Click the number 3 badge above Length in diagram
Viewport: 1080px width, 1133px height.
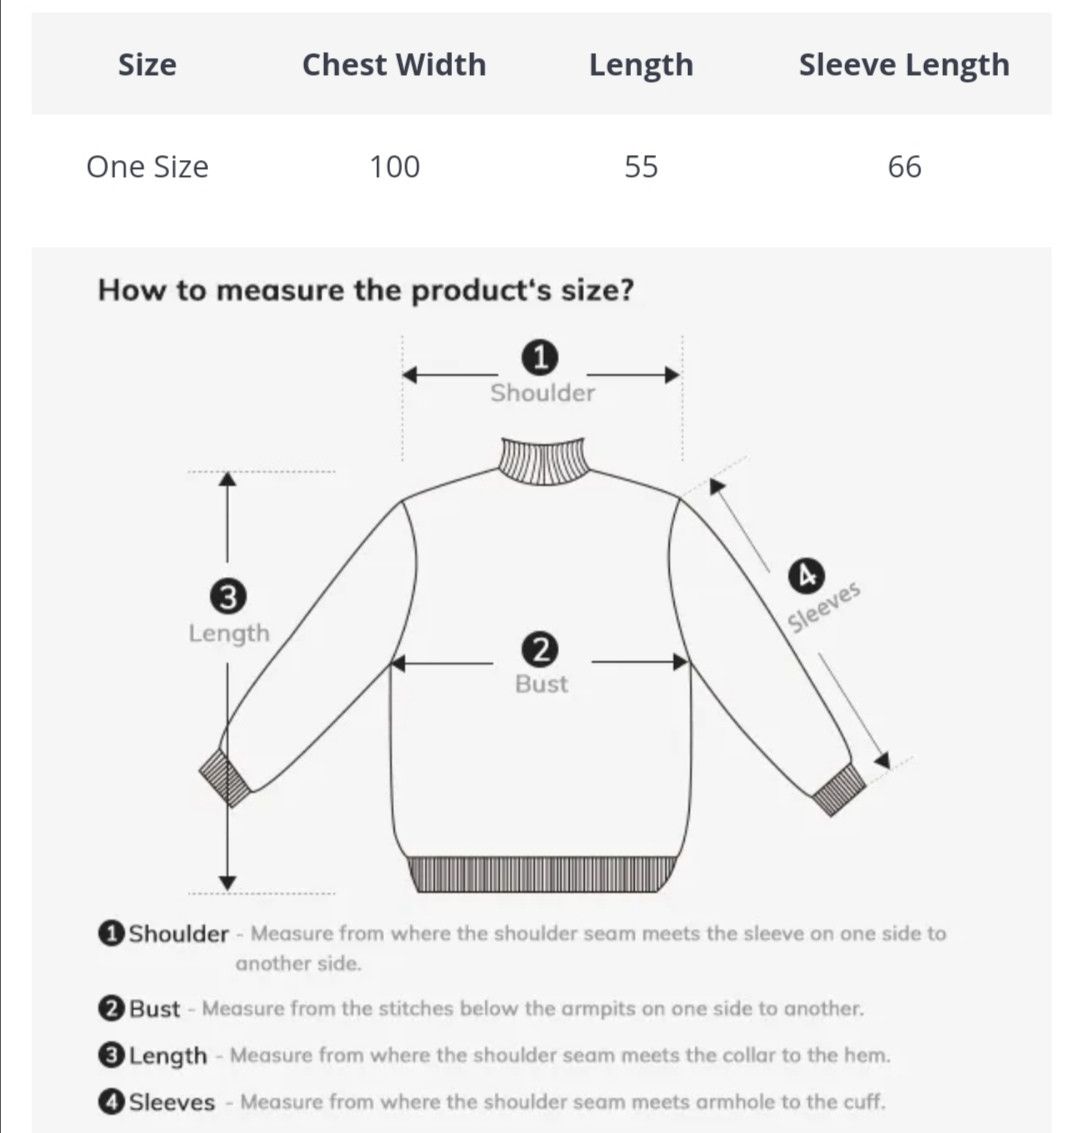228,598
